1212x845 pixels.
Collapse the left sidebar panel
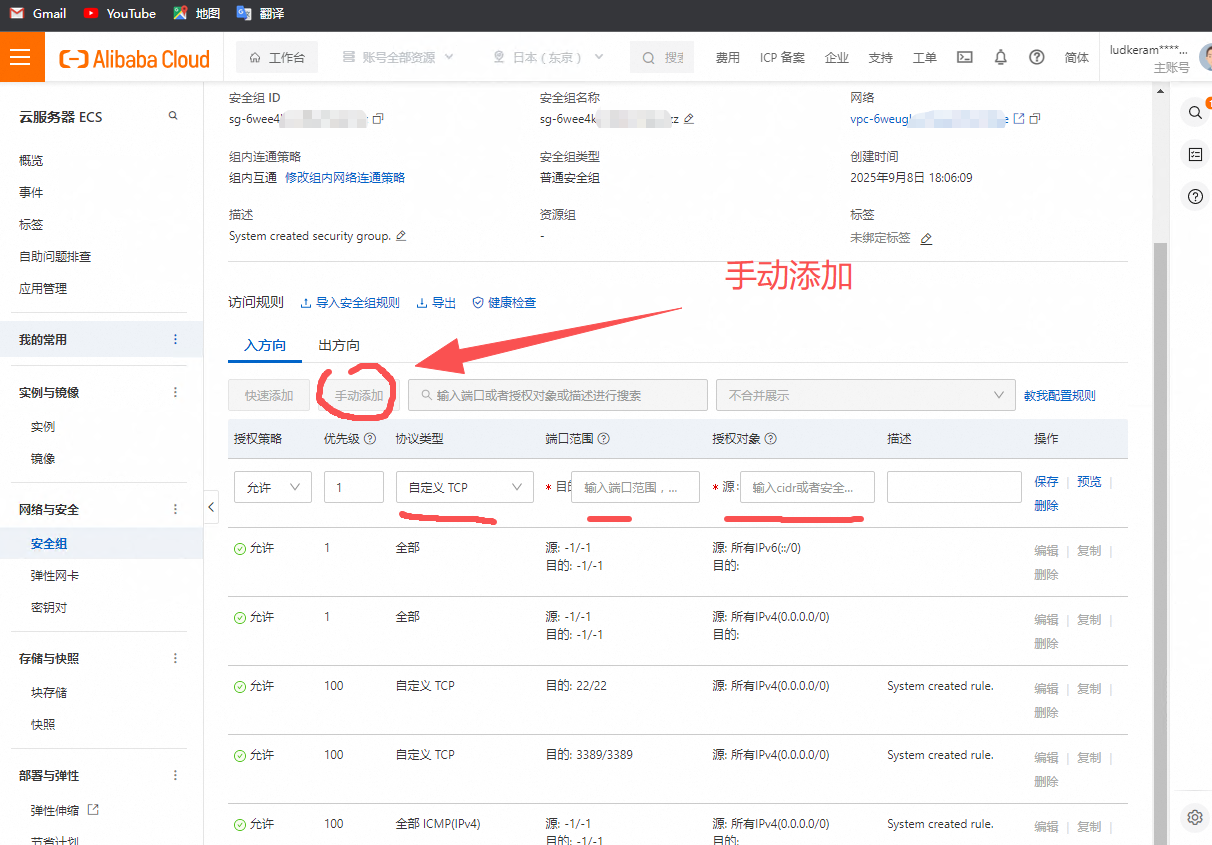tap(211, 507)
